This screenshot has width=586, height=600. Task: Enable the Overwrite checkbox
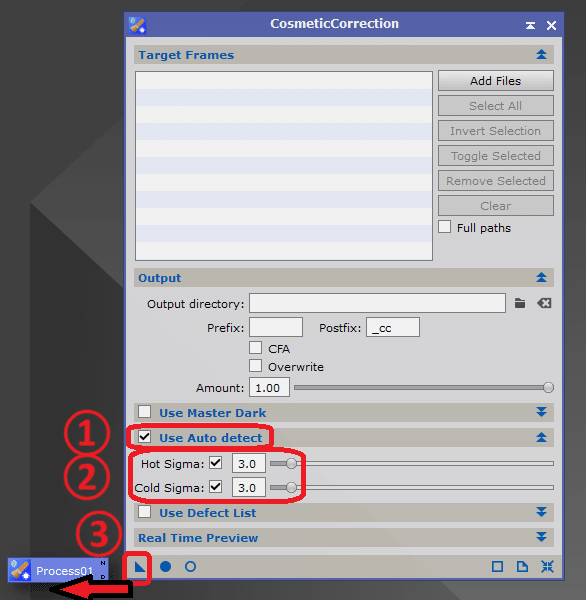[255, 366]
